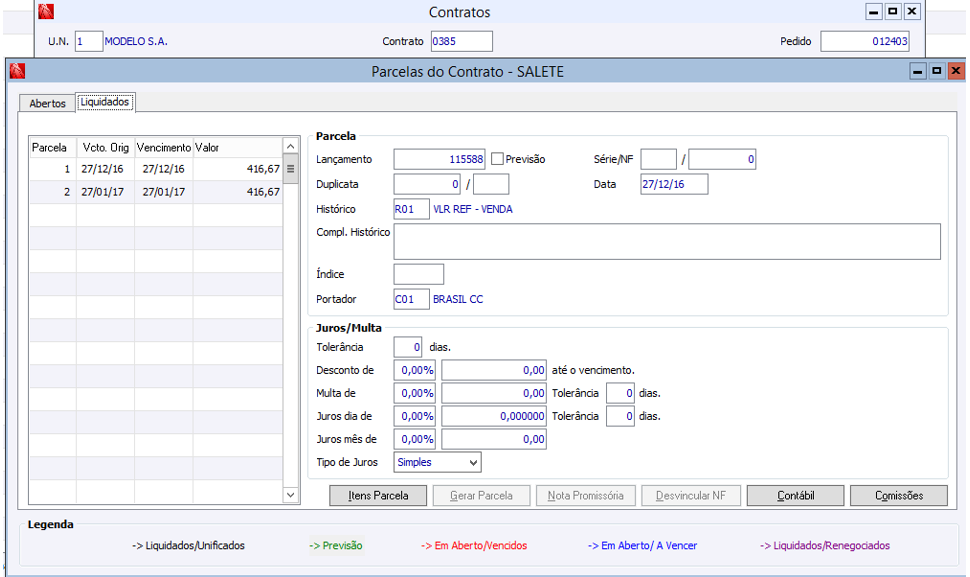Click the parcel list scroll down arrow

[290, 495]
